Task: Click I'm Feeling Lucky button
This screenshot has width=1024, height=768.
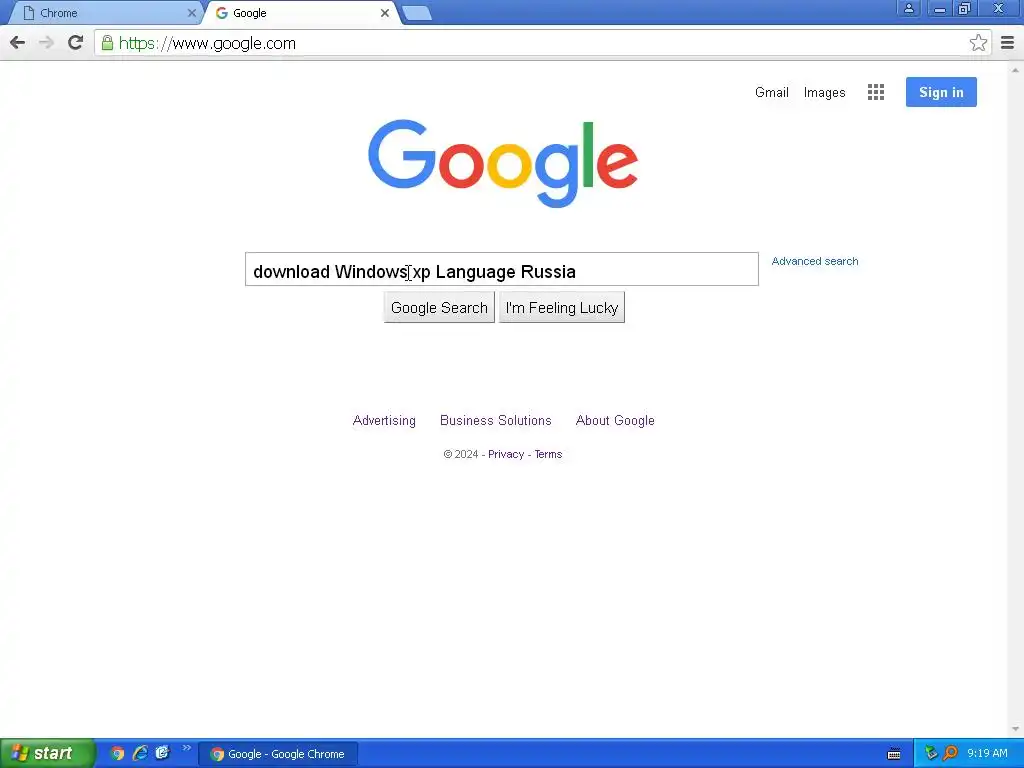Action: [562, 308]
